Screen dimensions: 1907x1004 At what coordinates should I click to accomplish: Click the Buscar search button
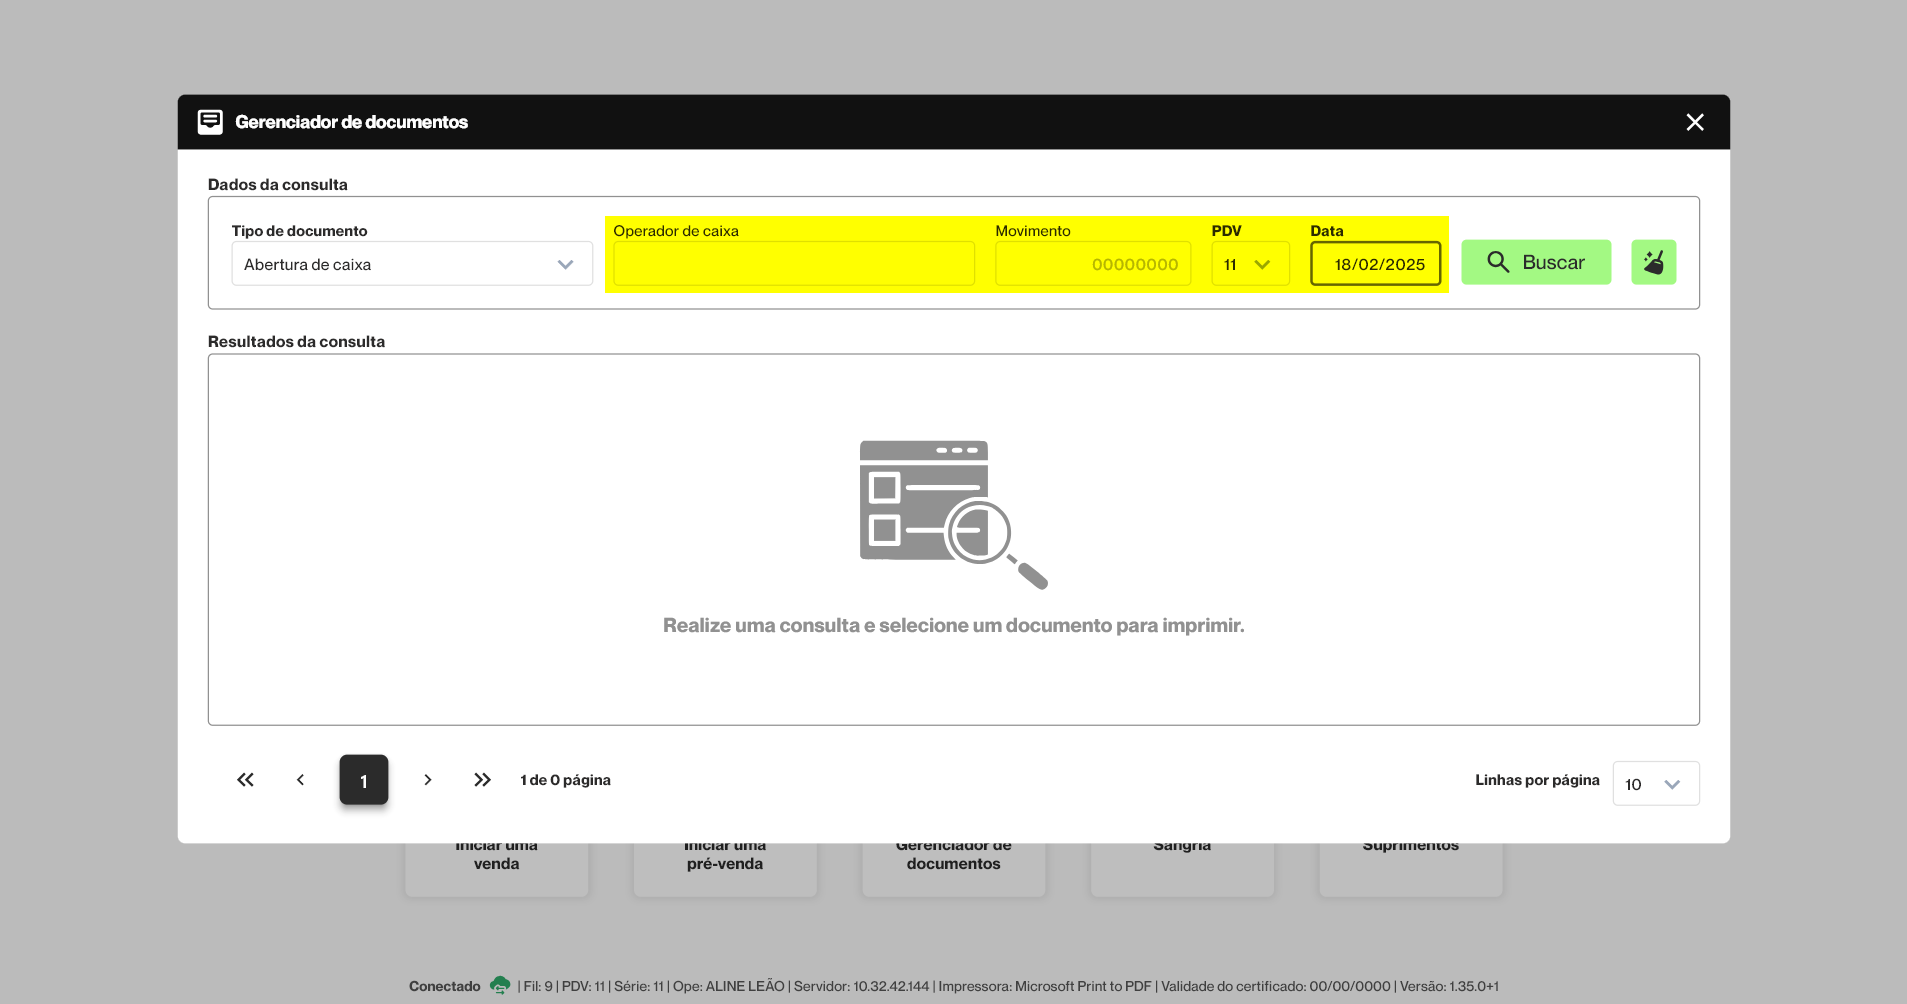pos(1535,263)
